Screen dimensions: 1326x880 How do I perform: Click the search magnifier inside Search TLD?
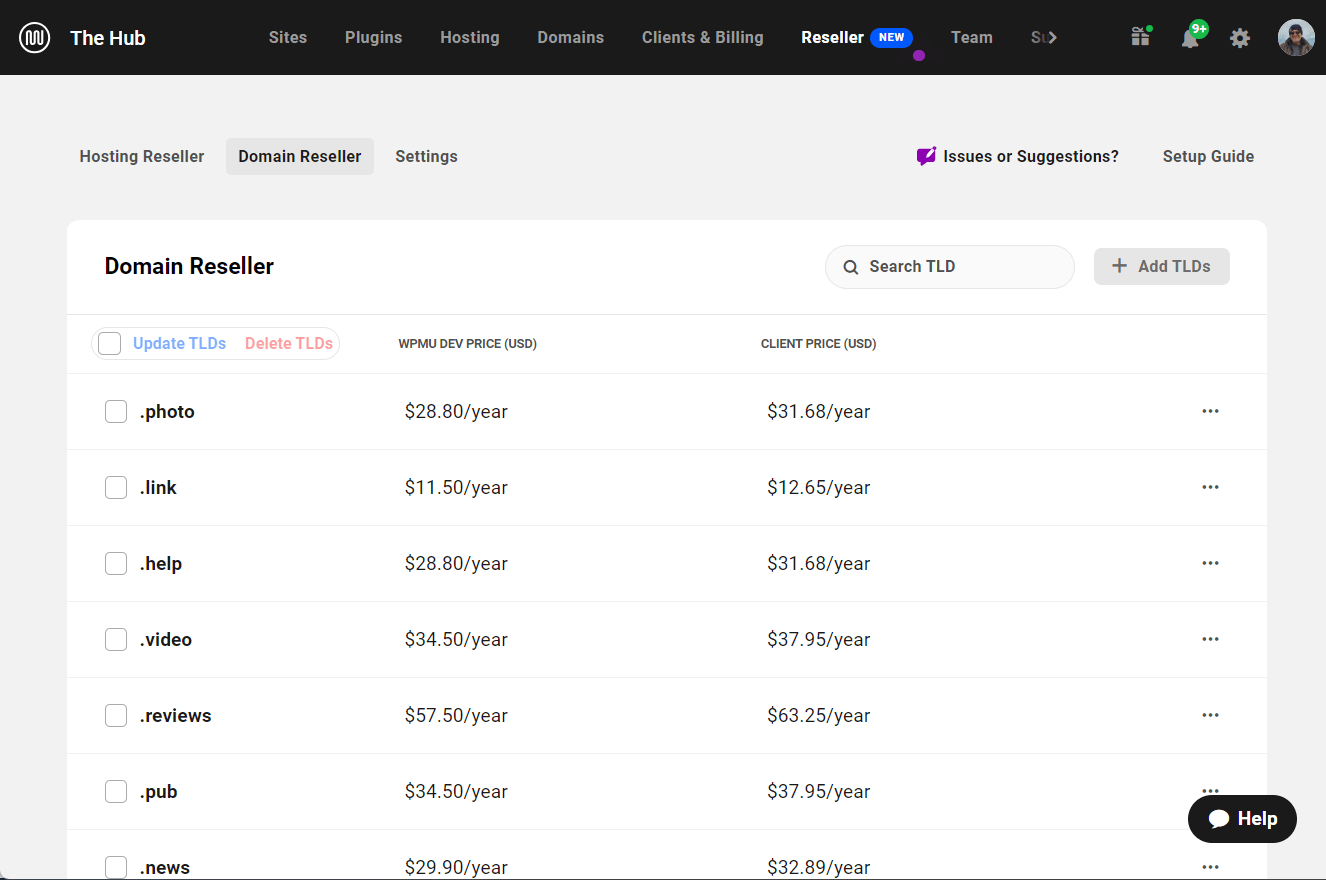coord(851,266)
